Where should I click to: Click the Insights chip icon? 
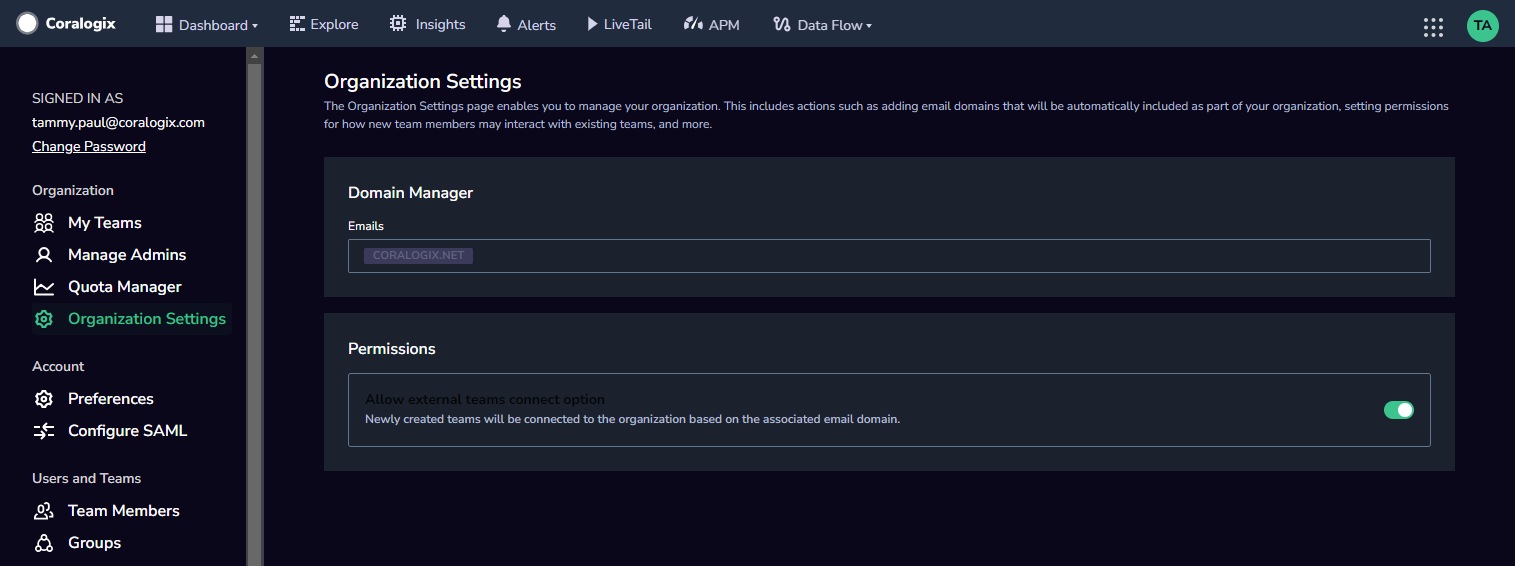(x=398, y=24)
